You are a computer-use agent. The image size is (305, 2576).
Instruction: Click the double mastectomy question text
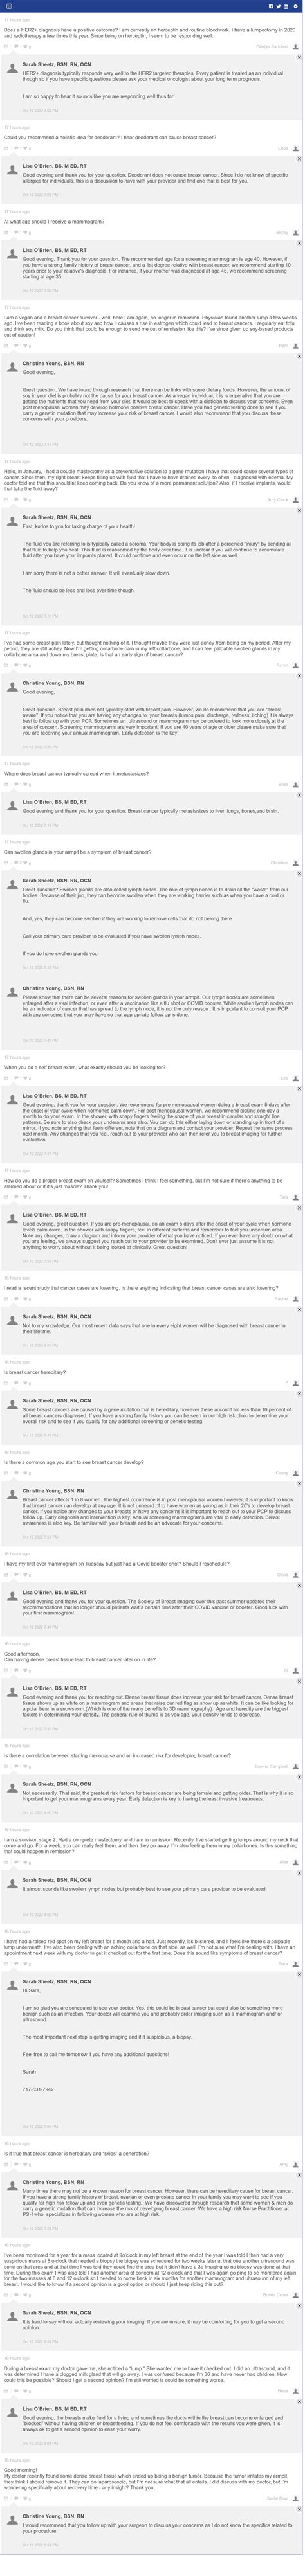click(149, 479)
